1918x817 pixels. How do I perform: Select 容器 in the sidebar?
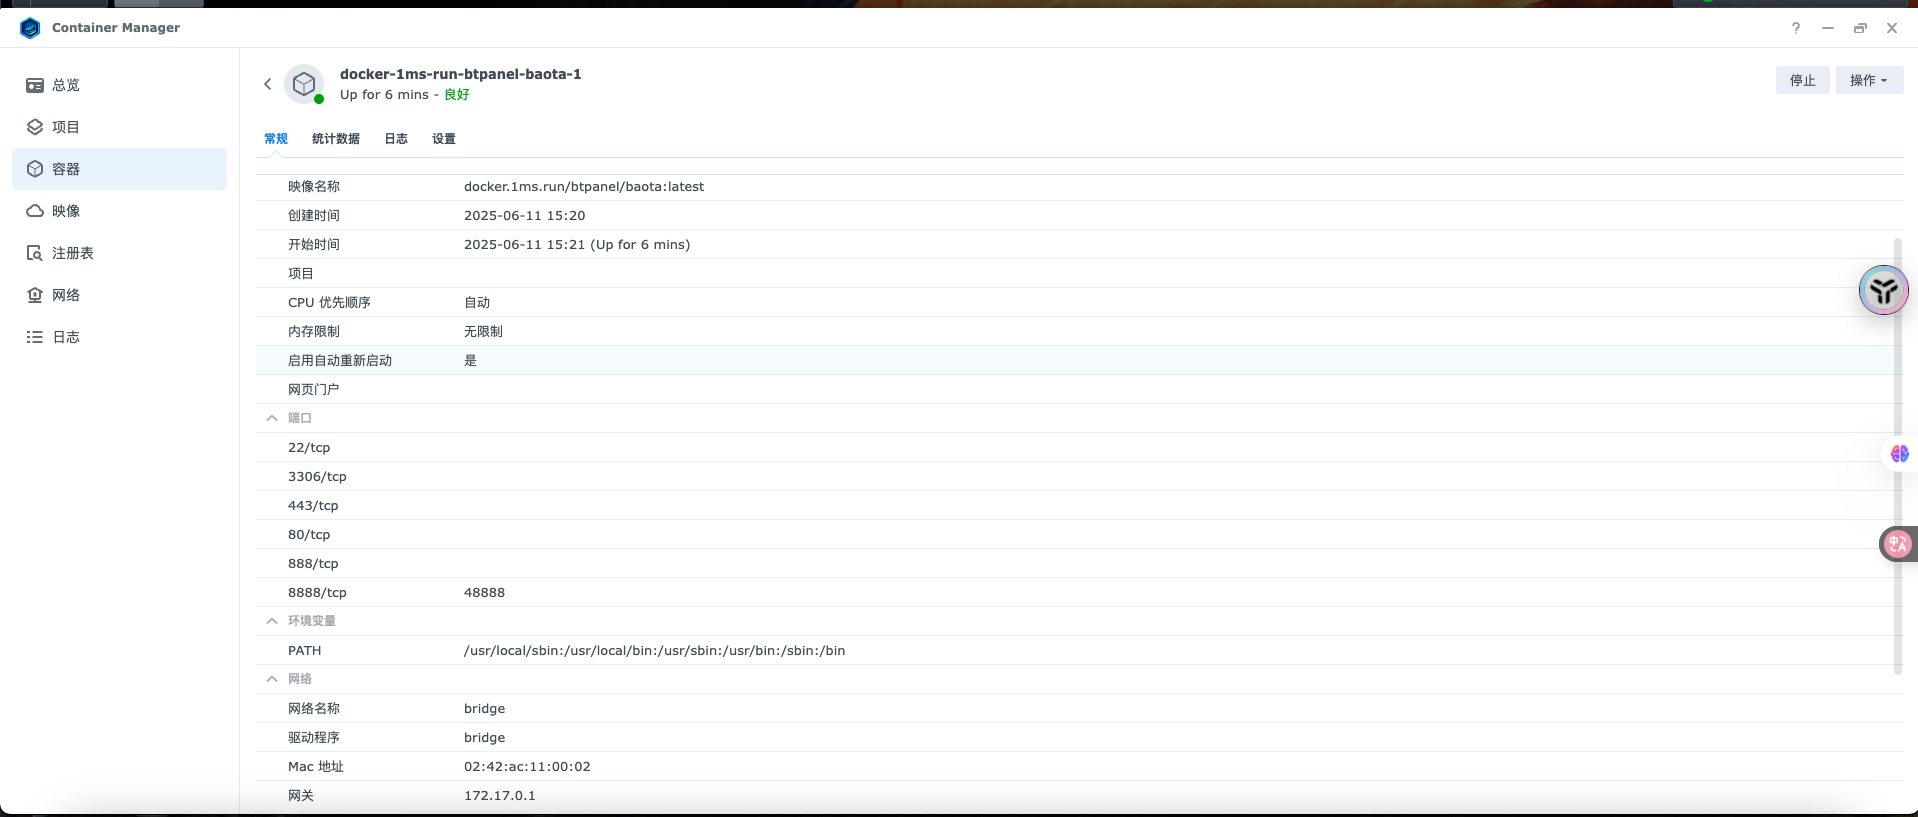[x=120, y=169]
